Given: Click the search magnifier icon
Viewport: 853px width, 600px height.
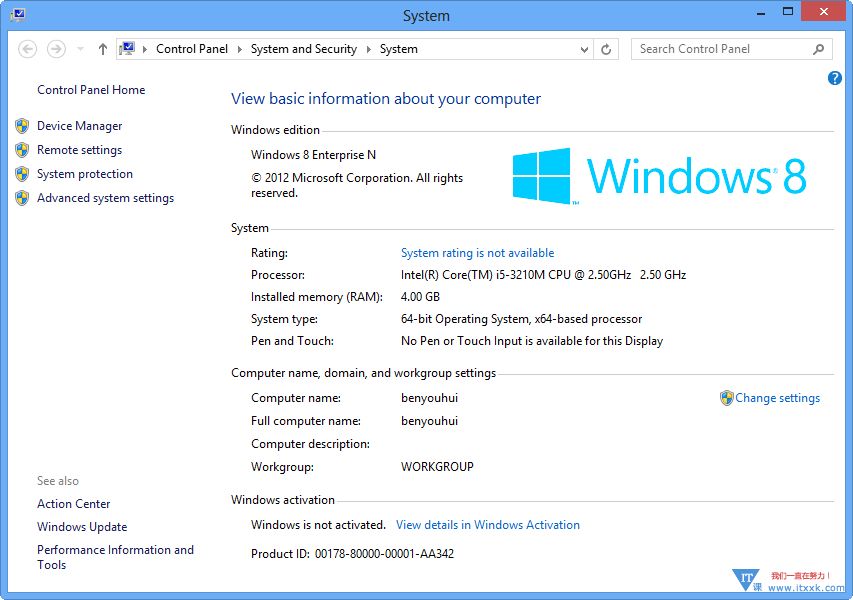Looking at the screenshot, I should click(x=818, y=50).
